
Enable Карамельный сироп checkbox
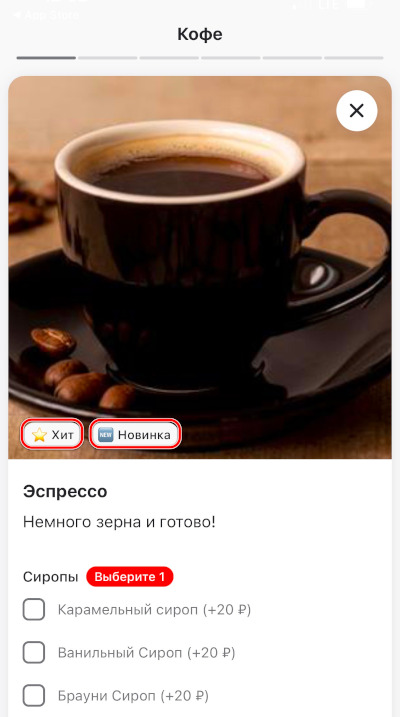pyautogui.click(x=34, y=609)
